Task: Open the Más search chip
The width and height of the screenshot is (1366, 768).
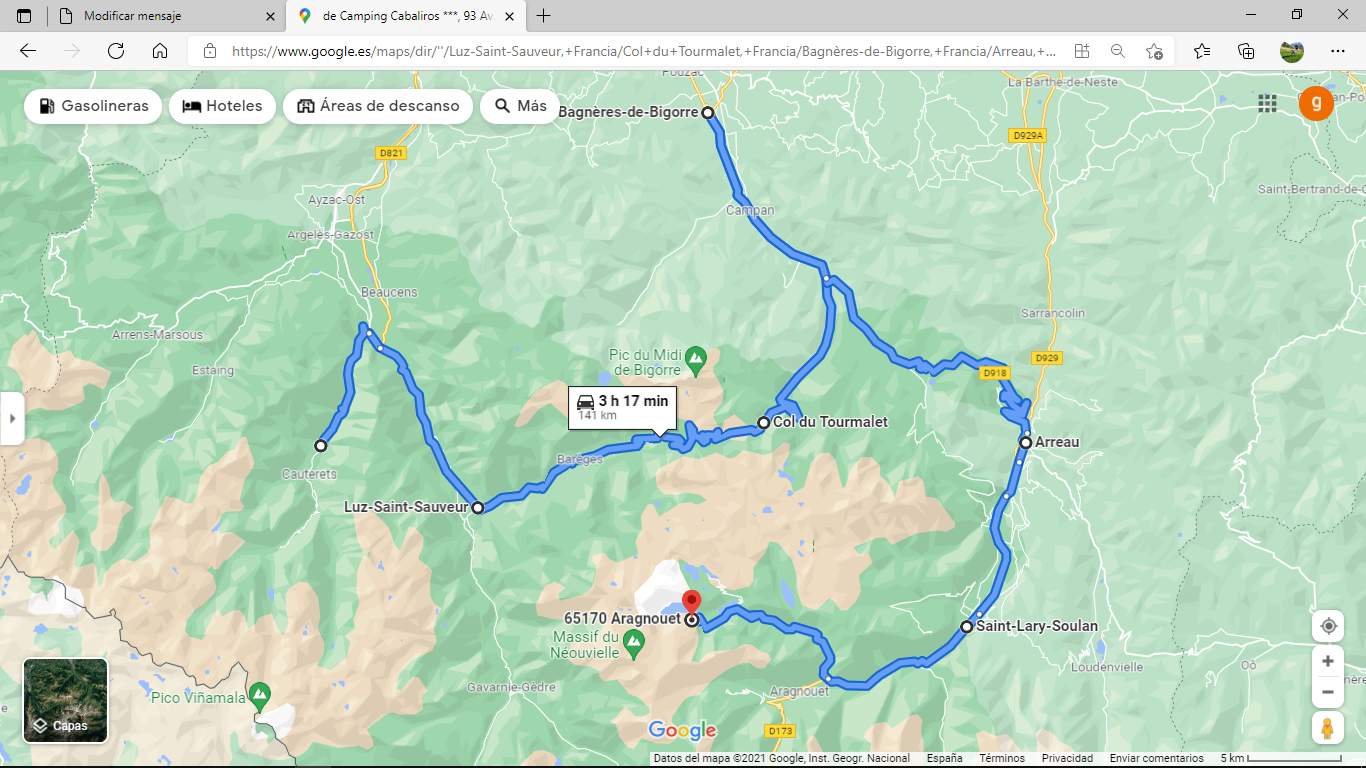Action: click(519, 106)
